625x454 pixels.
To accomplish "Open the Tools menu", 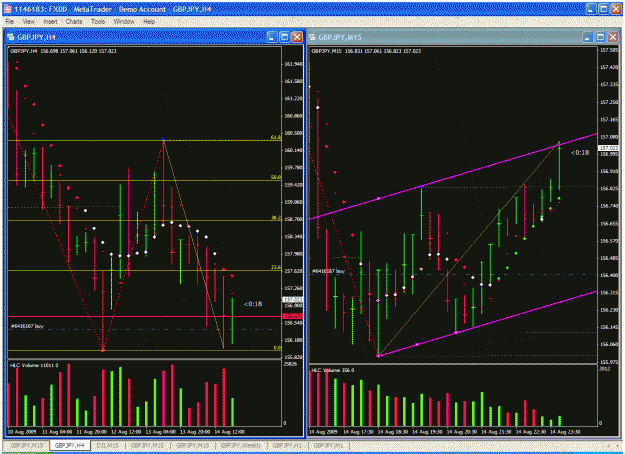I will [x=98, y=22].
